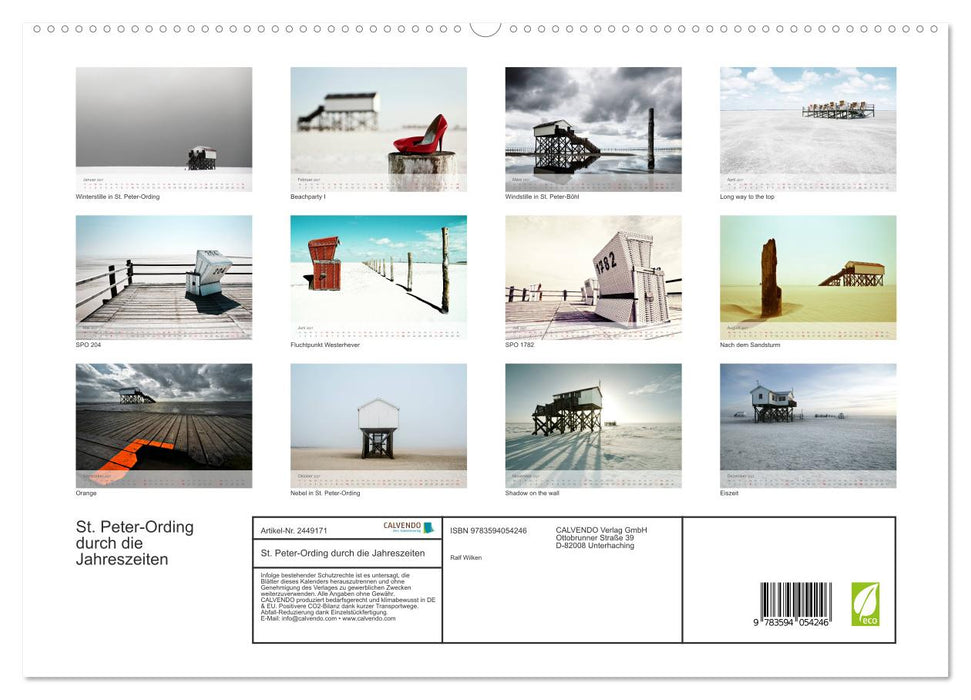This screenshot has height=700, width=971.
Task: Click the Nach dem Sandsturm thumbnail
Action: coord(808,277)
